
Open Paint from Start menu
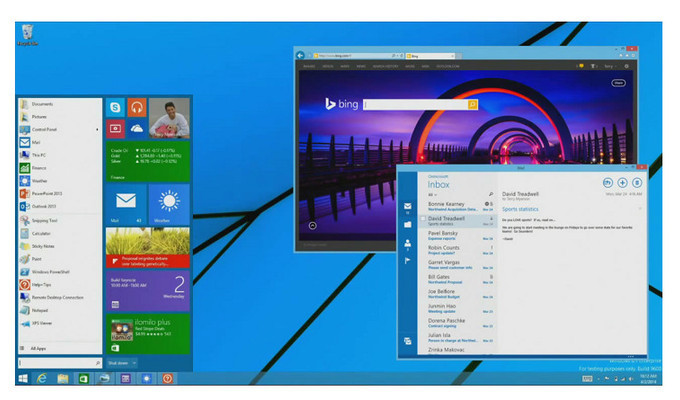(60, 259)
